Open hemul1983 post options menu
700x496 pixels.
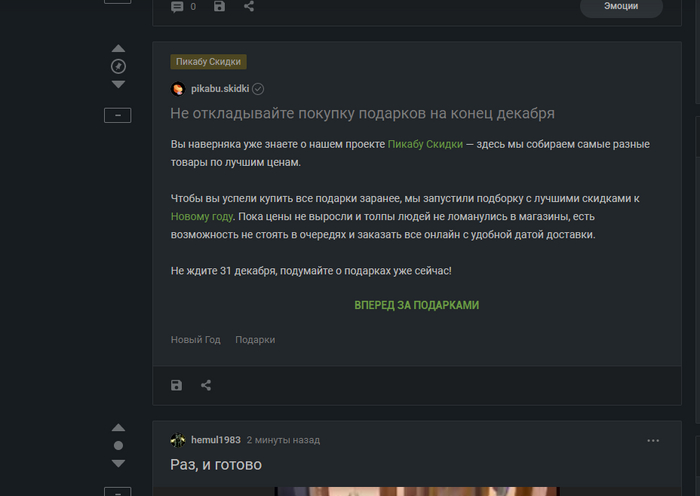pos(653,441)
